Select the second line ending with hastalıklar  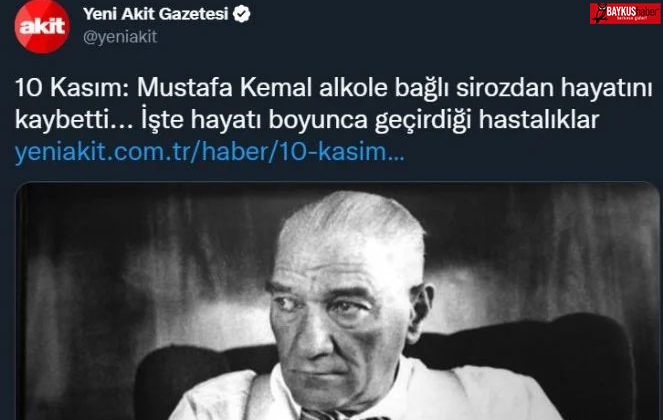pos(307,120)
